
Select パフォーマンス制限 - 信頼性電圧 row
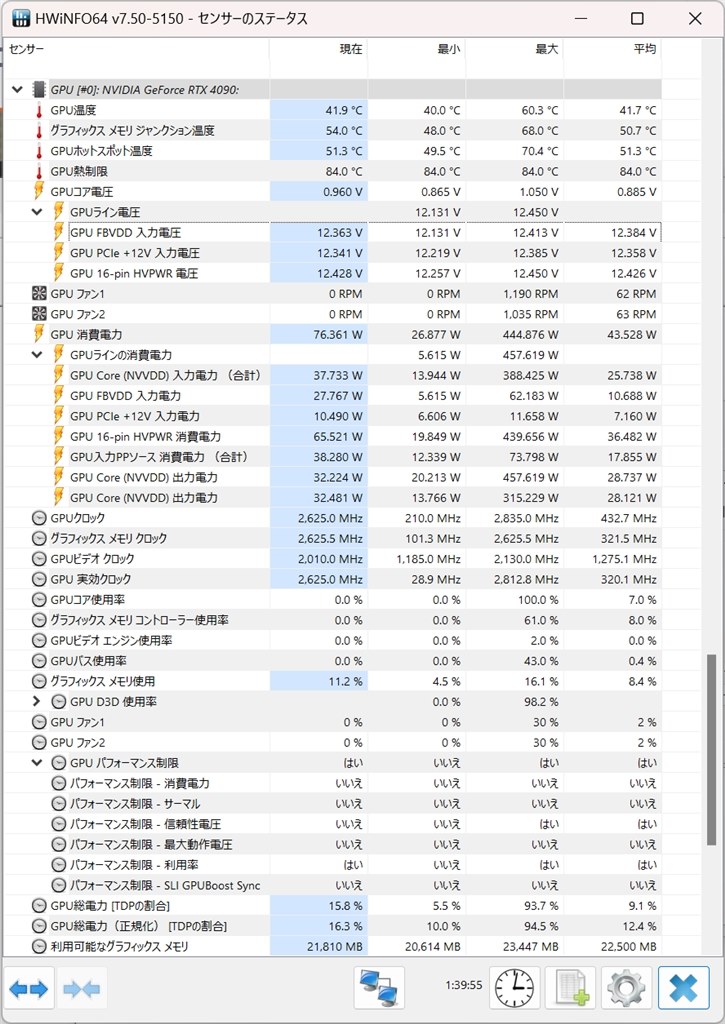tap(332, 824)
